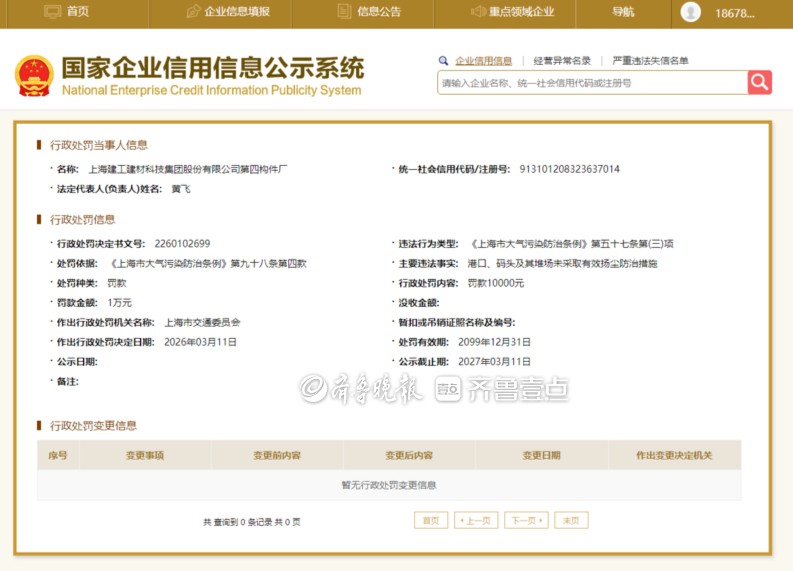Click the 上一页 previous page button
Image resolution: width=793 pixels, height=571 pixels.
pos(476,521)
